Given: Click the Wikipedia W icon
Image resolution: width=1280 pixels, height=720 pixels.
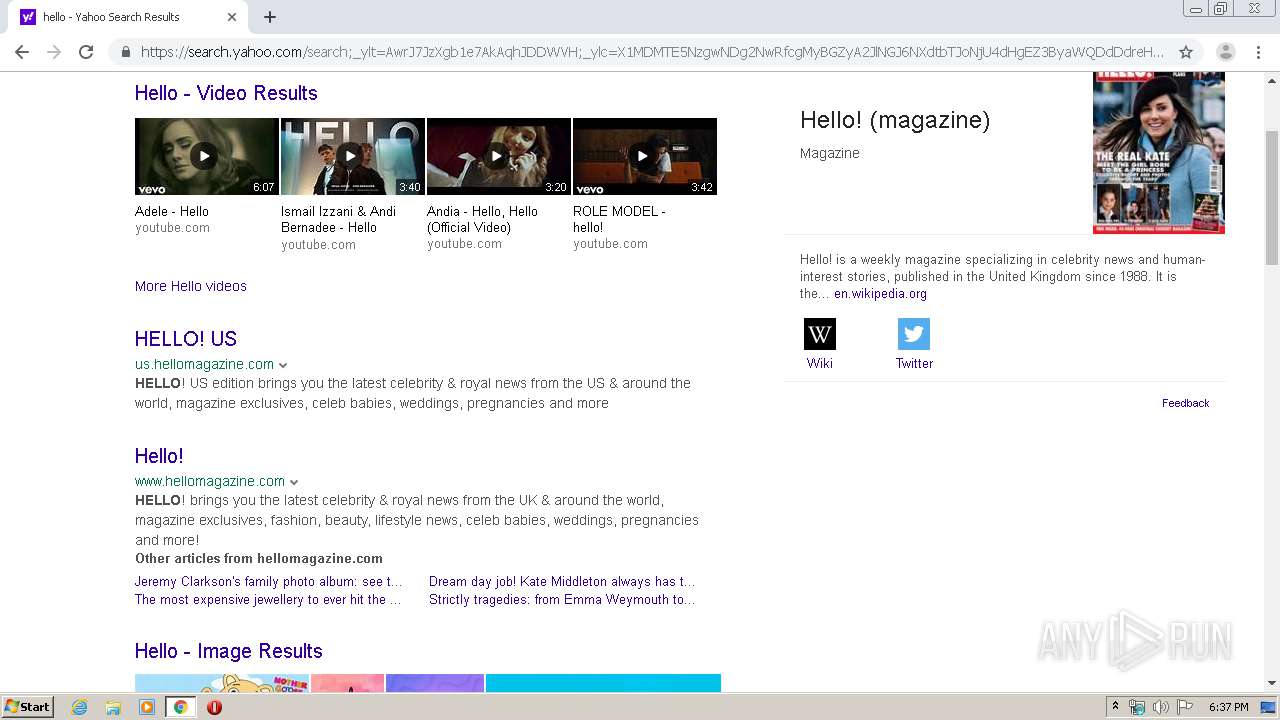Looking at the screenshot, I should pos(820,334).
